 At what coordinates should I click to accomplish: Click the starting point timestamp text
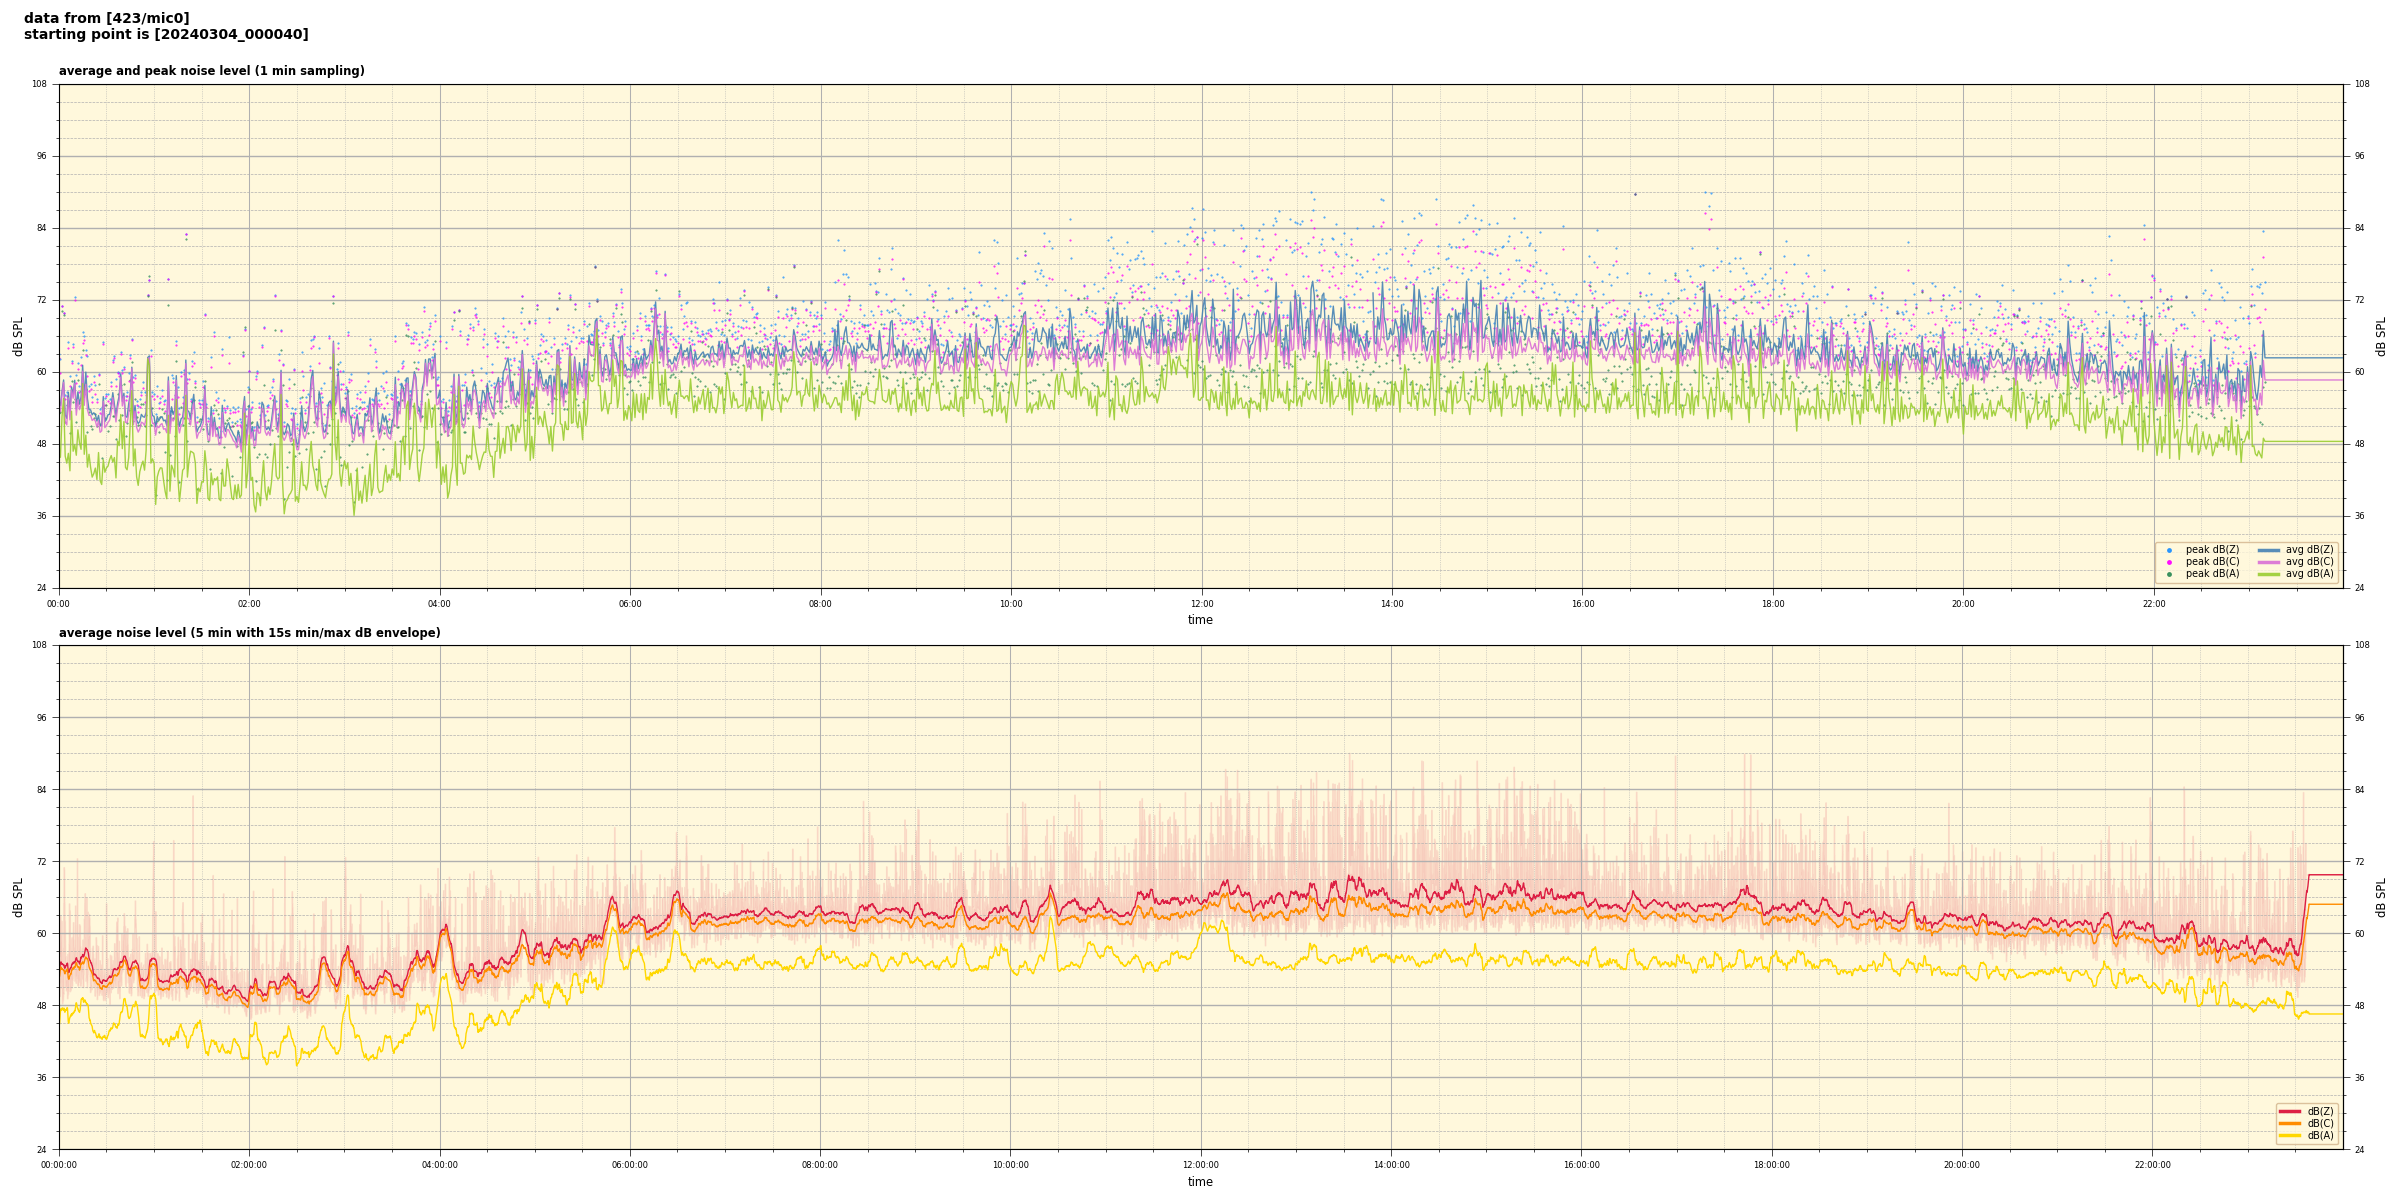[166, 35]
